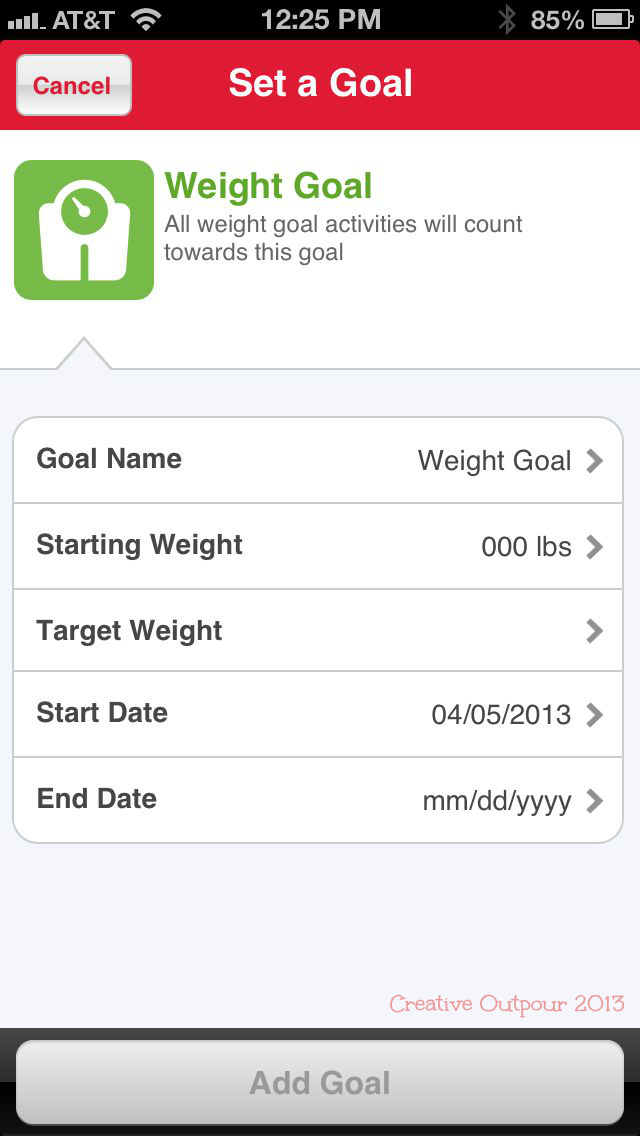Open the Goal Name field via its chevron

(594, 460)
